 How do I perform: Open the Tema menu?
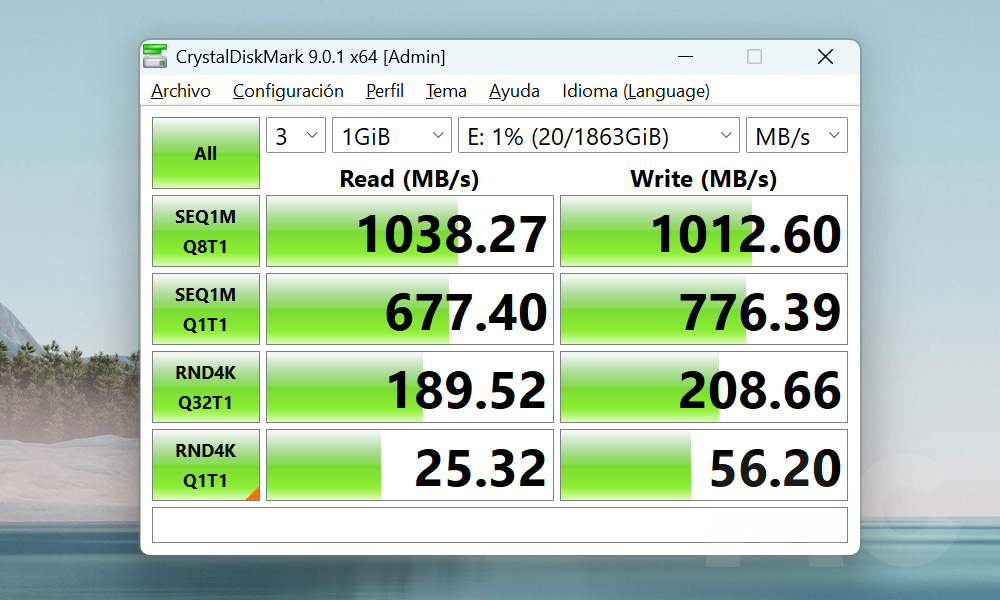[x=446, y=91]
